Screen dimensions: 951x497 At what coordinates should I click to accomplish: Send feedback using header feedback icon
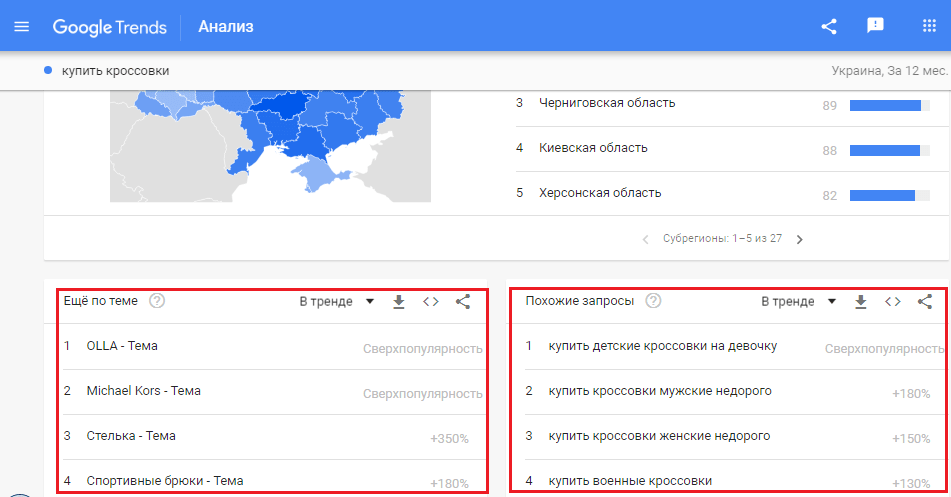[875, 25]
